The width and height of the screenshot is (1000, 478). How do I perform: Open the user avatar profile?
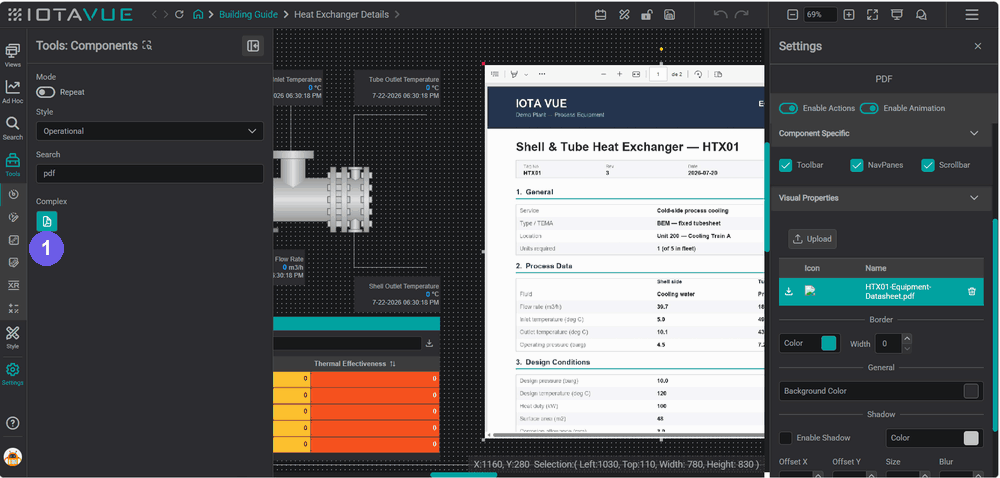[x=13, y=457]
